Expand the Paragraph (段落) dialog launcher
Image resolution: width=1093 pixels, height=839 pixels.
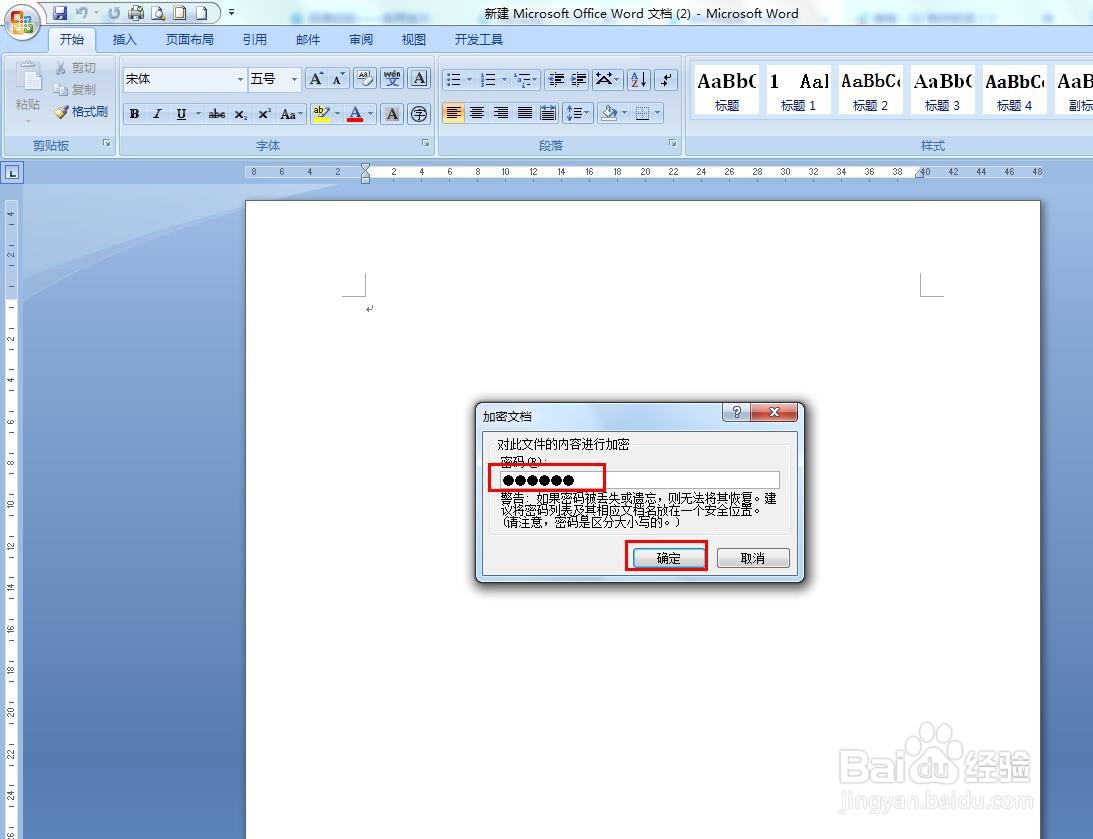(673, 143)
